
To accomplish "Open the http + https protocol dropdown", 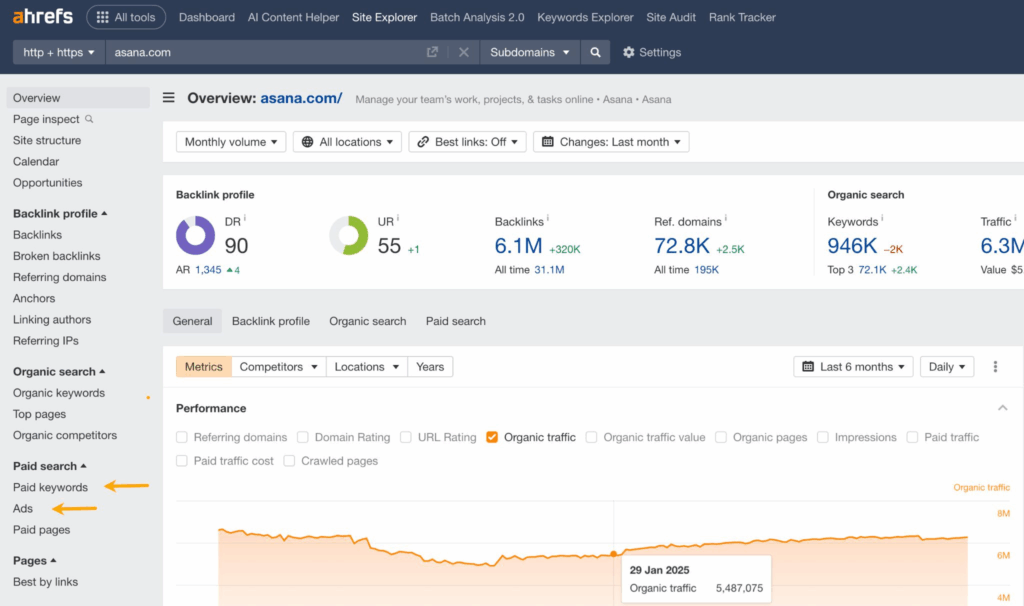I will coord(59,52).
